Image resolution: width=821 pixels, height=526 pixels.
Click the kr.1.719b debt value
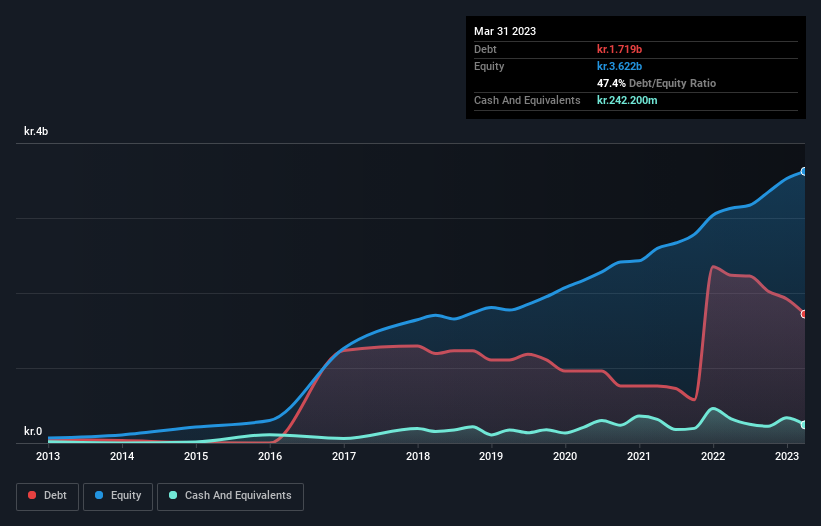pos(619,49)
